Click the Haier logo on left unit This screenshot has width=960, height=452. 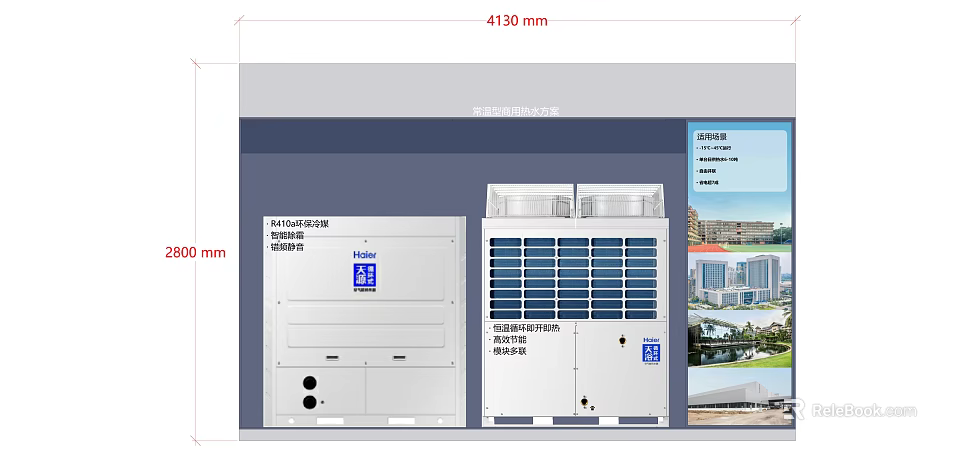click(365, 255)
